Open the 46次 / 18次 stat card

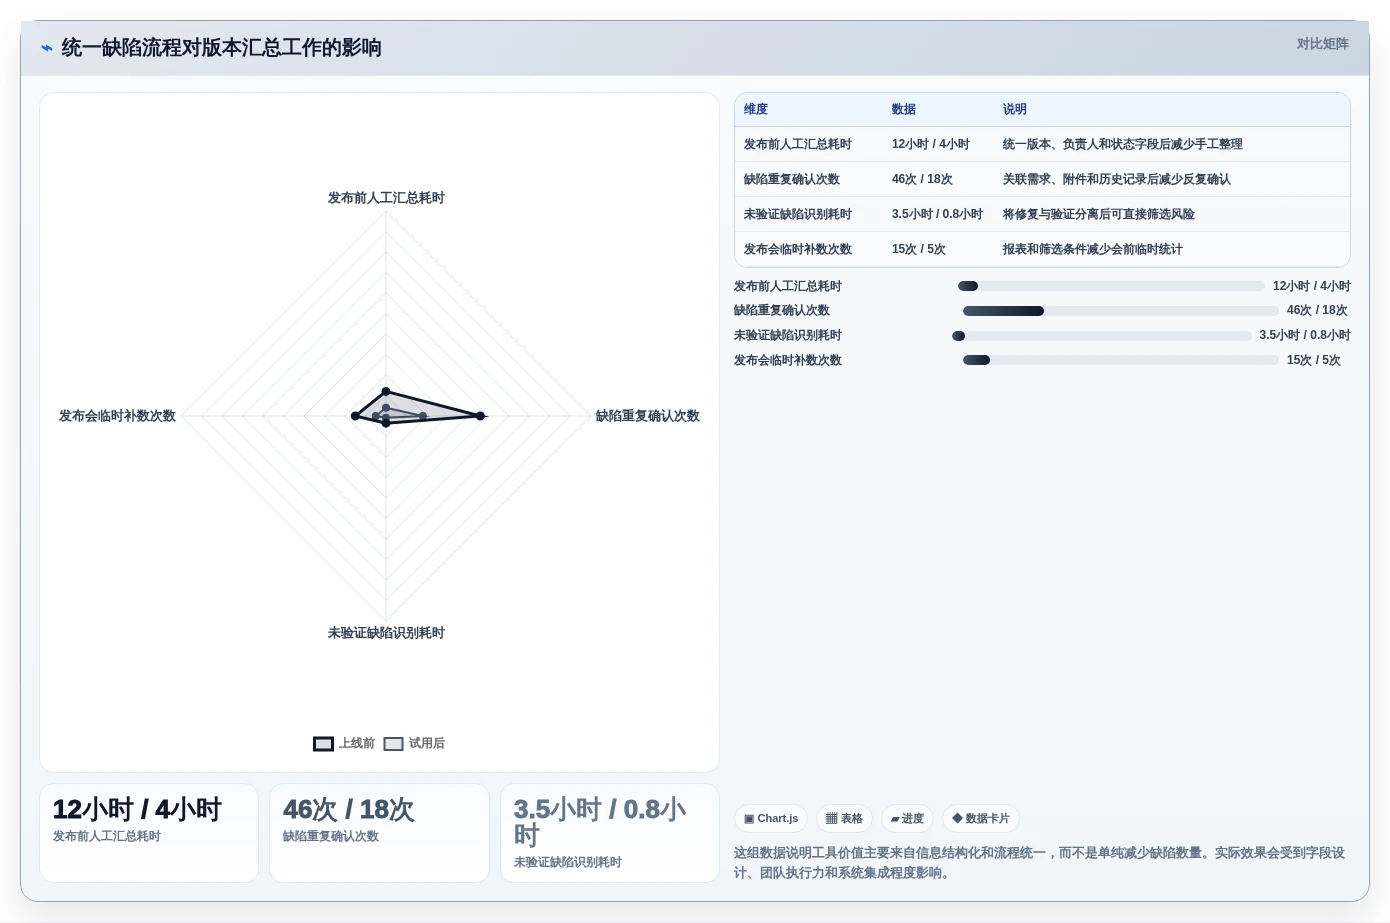(x=379, y=833)
